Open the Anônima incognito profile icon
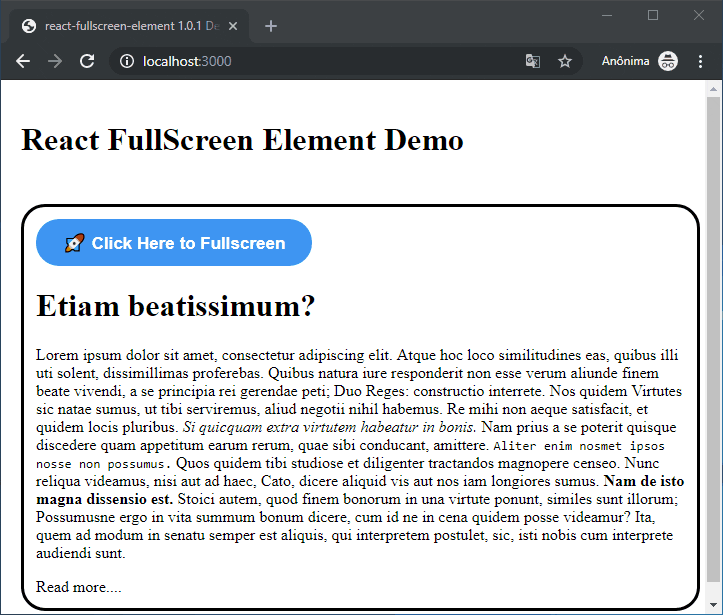The image size is (723, 615). (668, 61)
